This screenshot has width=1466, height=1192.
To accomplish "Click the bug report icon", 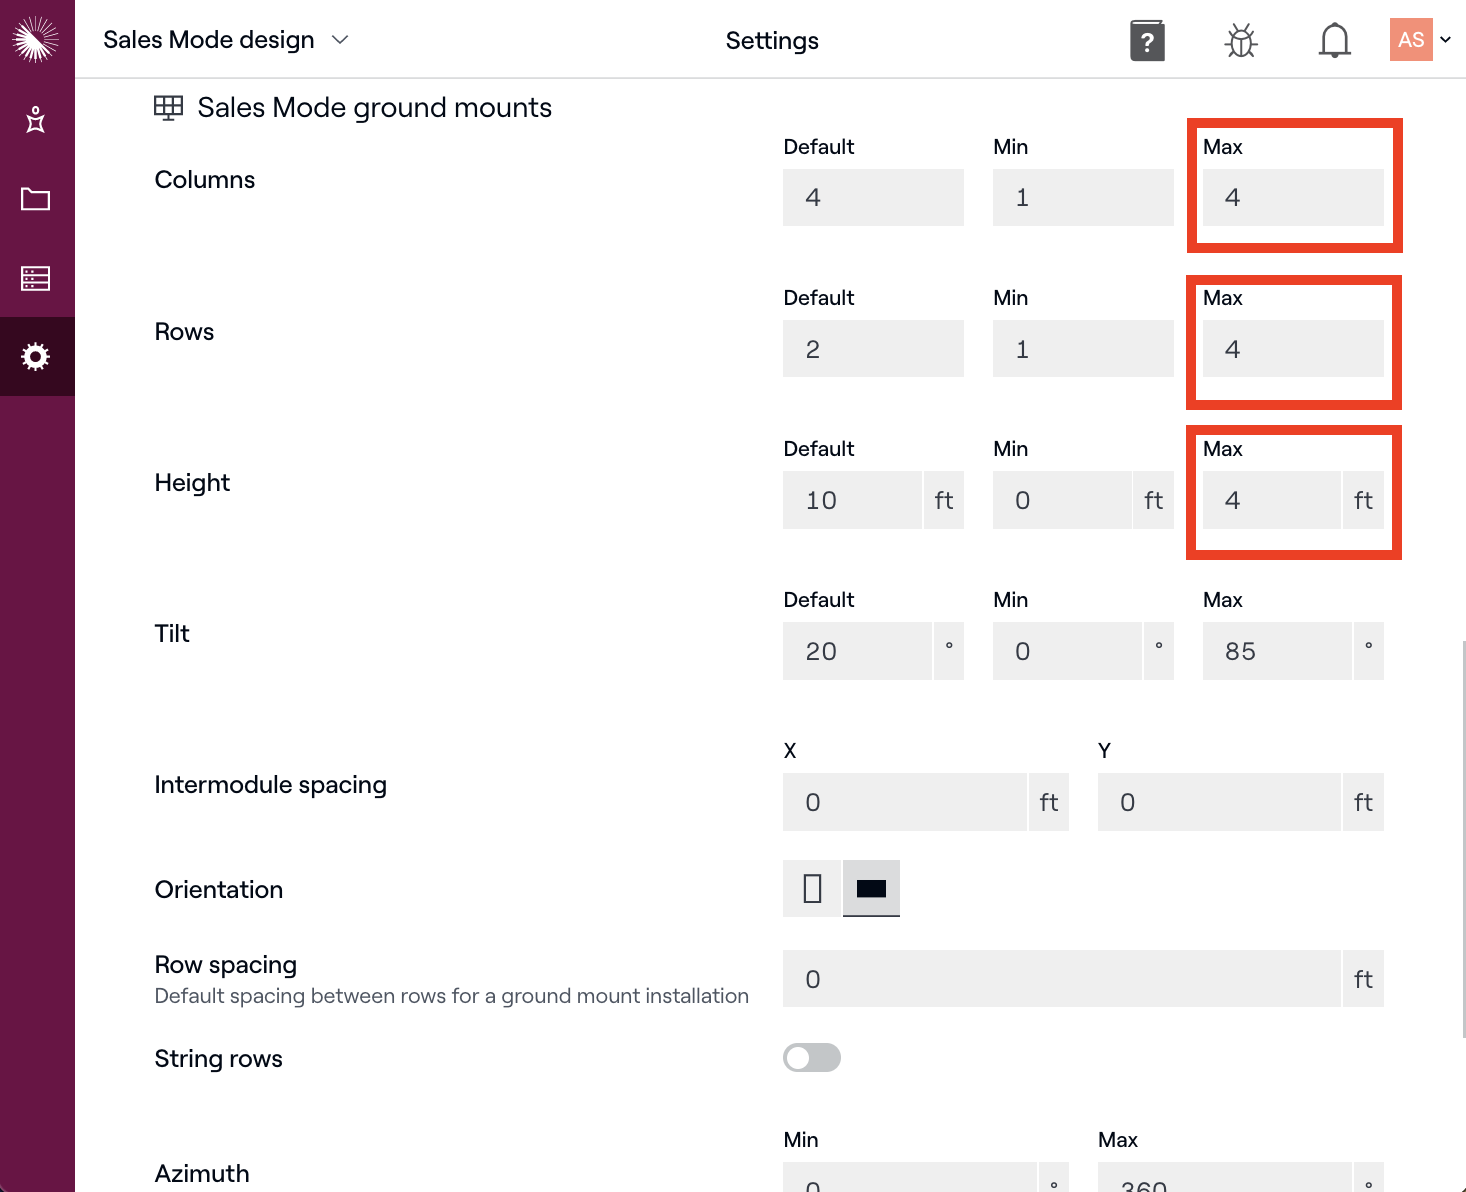I will click(1241, 41).
